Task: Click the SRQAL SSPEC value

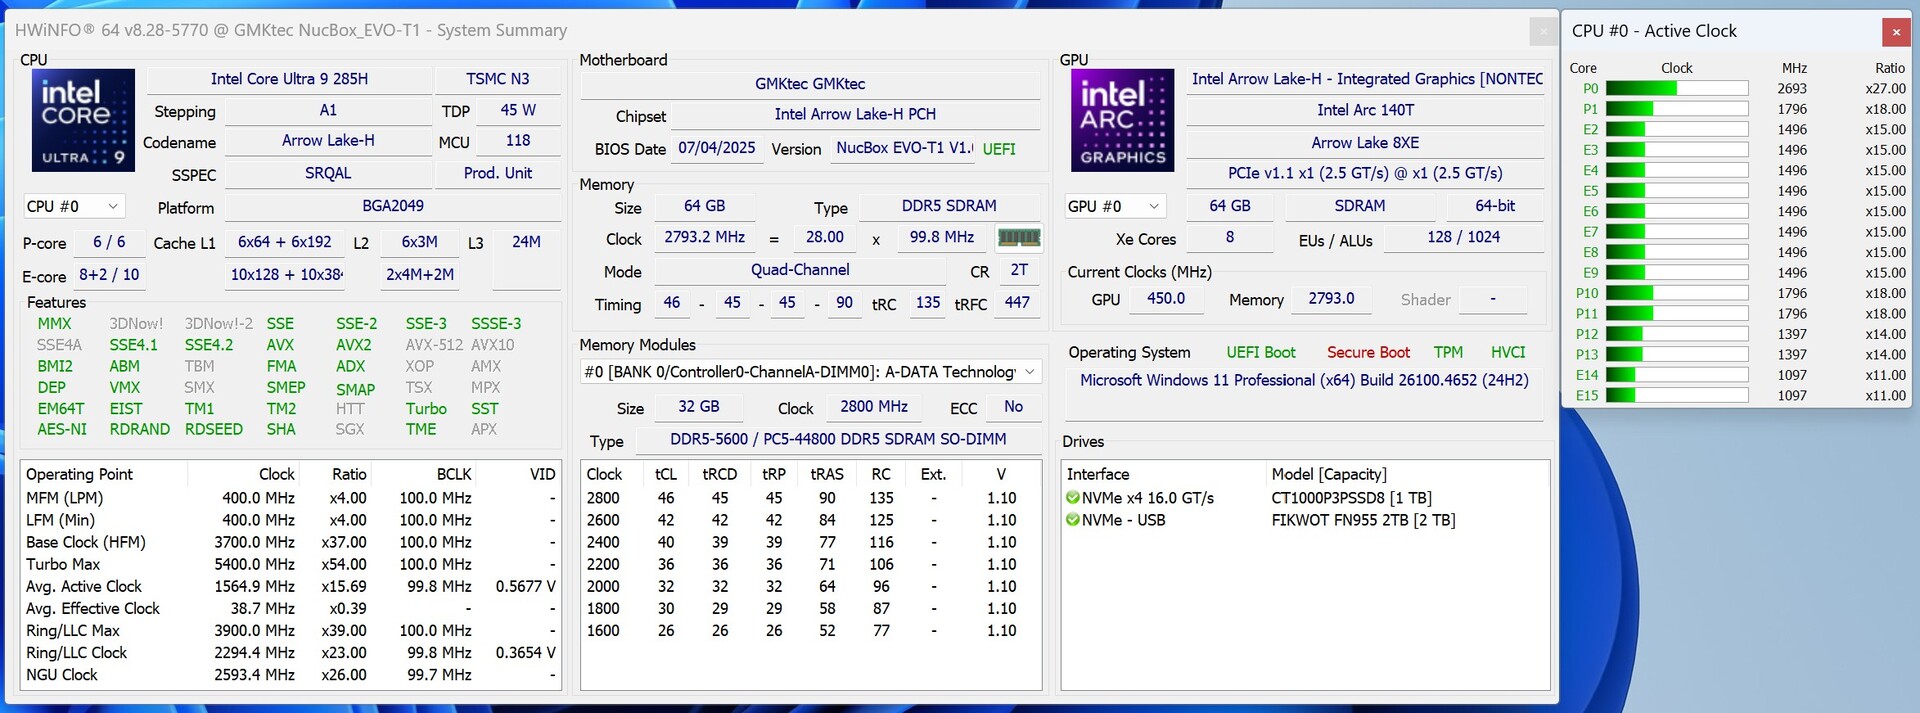Action: [x=328, y=173]
